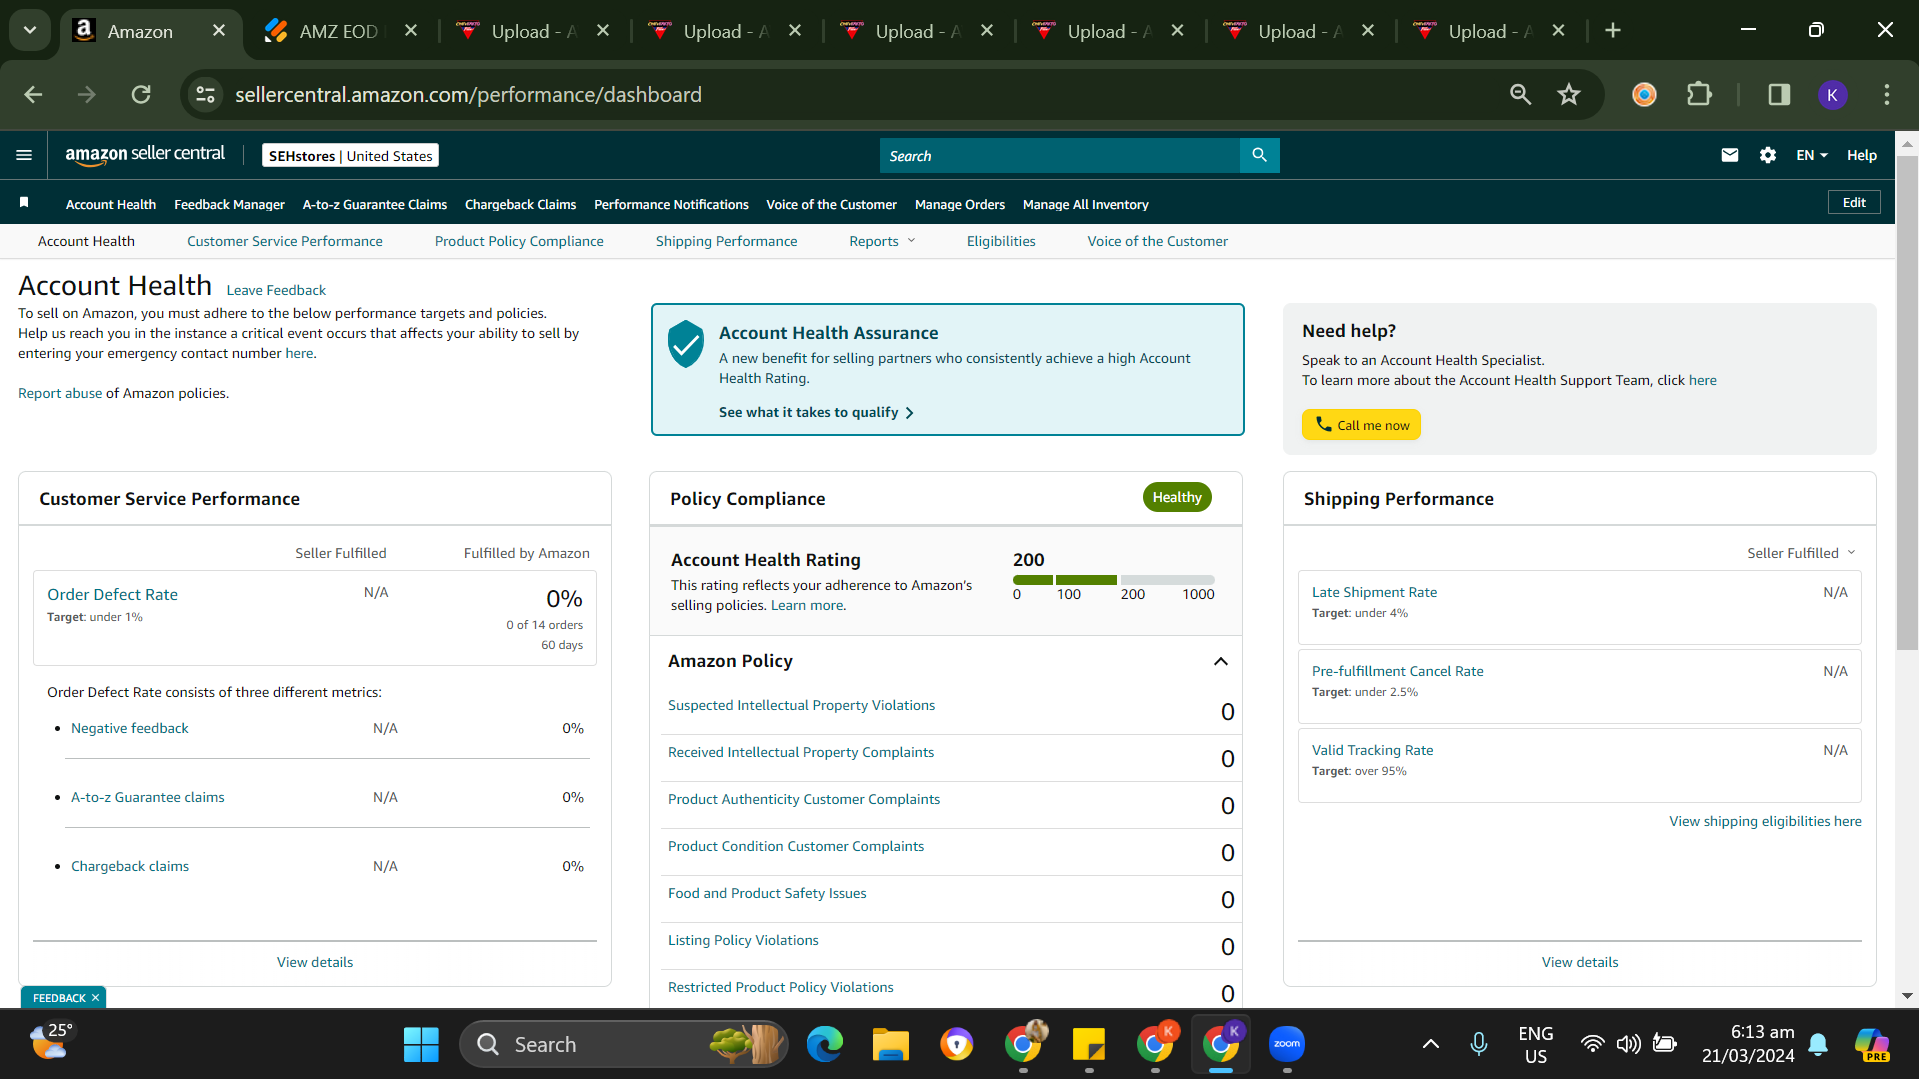Open the Seller Fulfilled dropdown in Shipping Performance
The image size is (1919, 1079).
pos(1801,553)
